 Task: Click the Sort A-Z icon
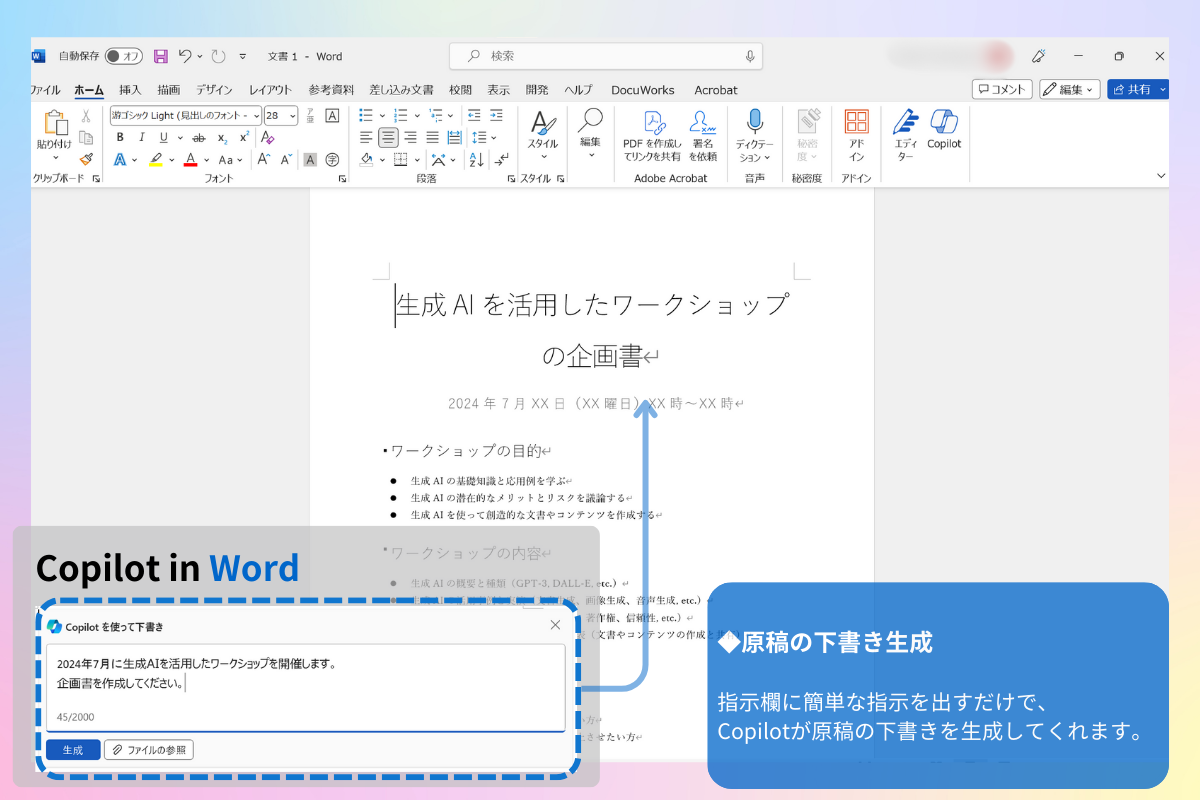pos(476,159)
